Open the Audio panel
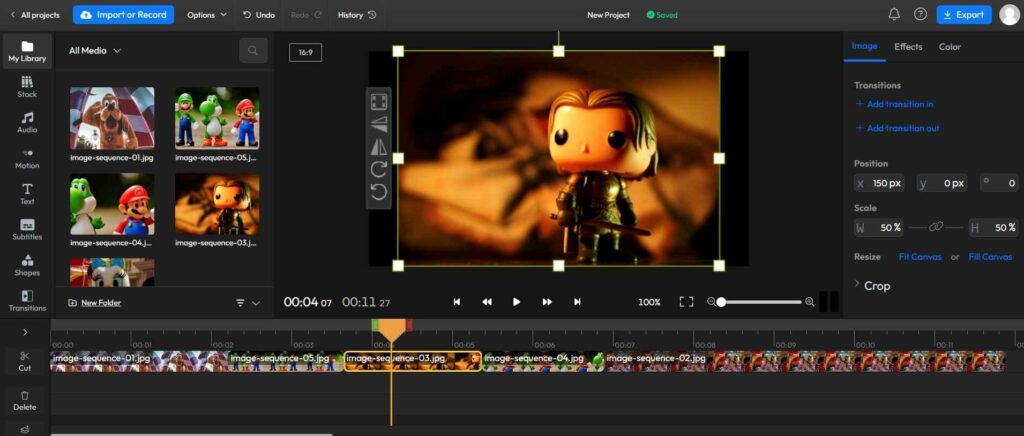Screen dimensions: 1024x436 pos(27,123)
